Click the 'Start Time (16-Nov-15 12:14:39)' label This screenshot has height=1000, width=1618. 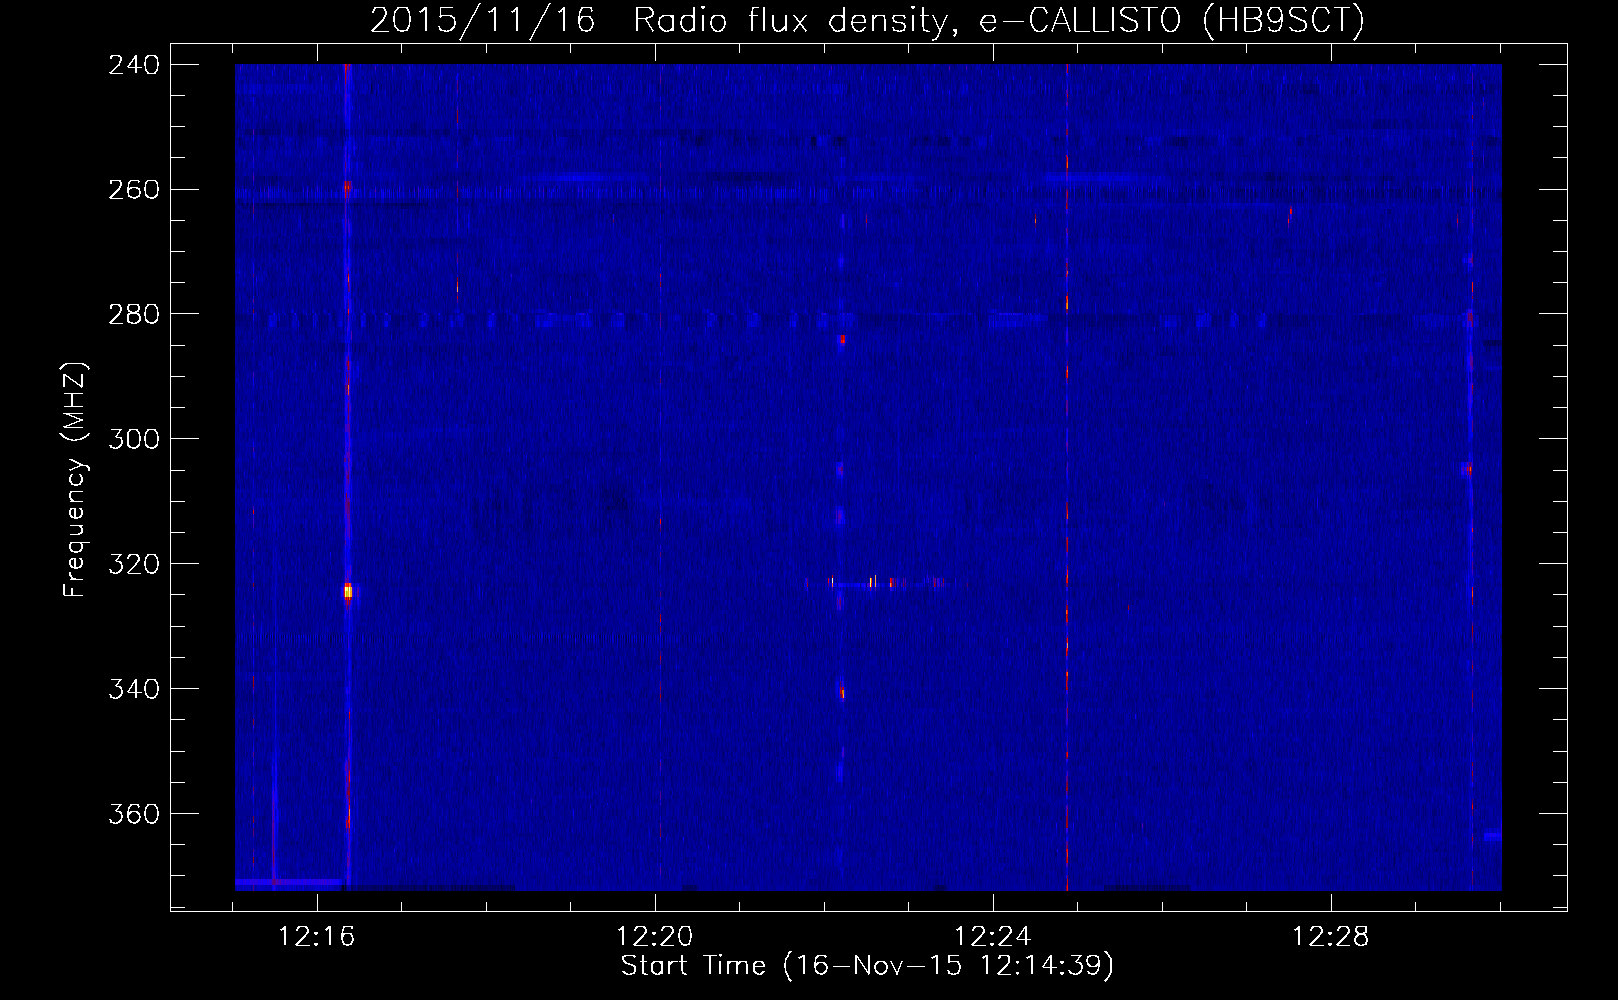(867, 966)
